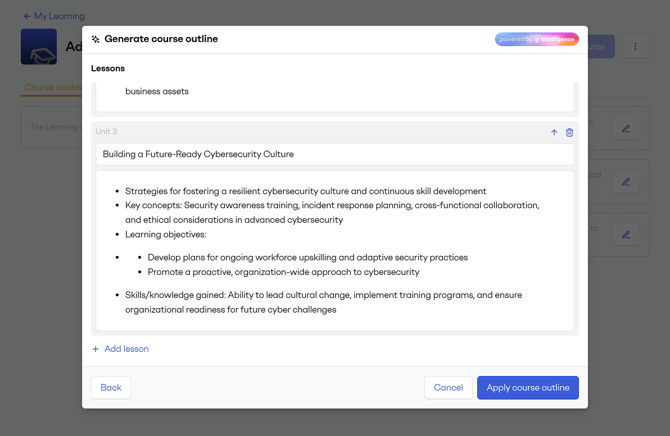Click the powered by intelligence badge
The width and height of the screenshot is (670, 436).
(x=536, y=39)
